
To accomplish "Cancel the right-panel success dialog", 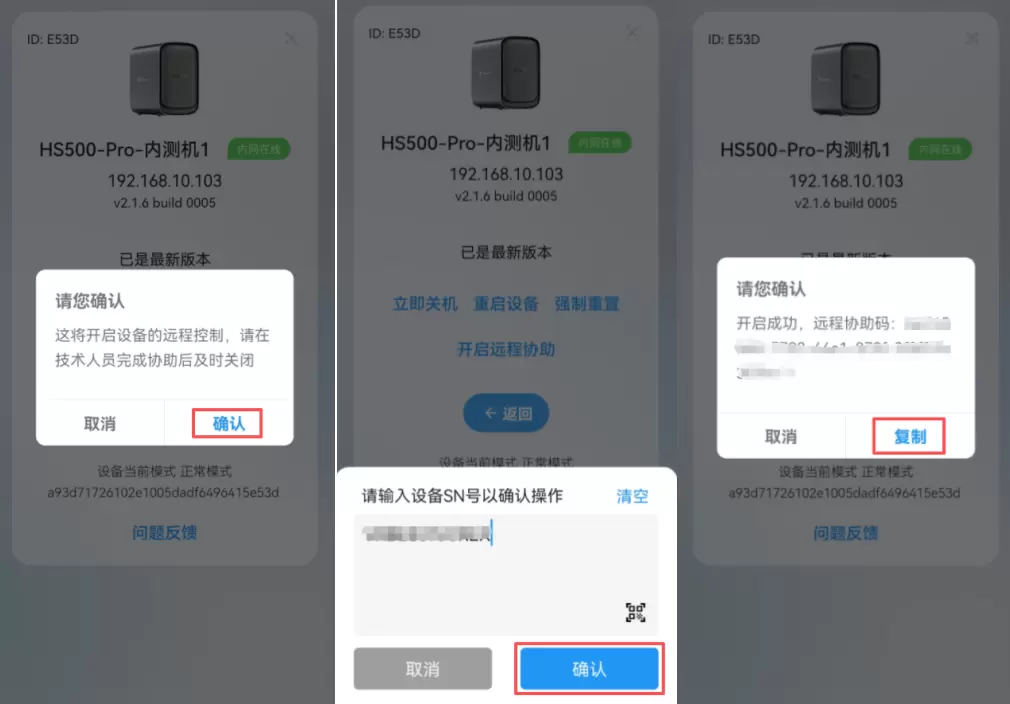I will click(781, 436).
